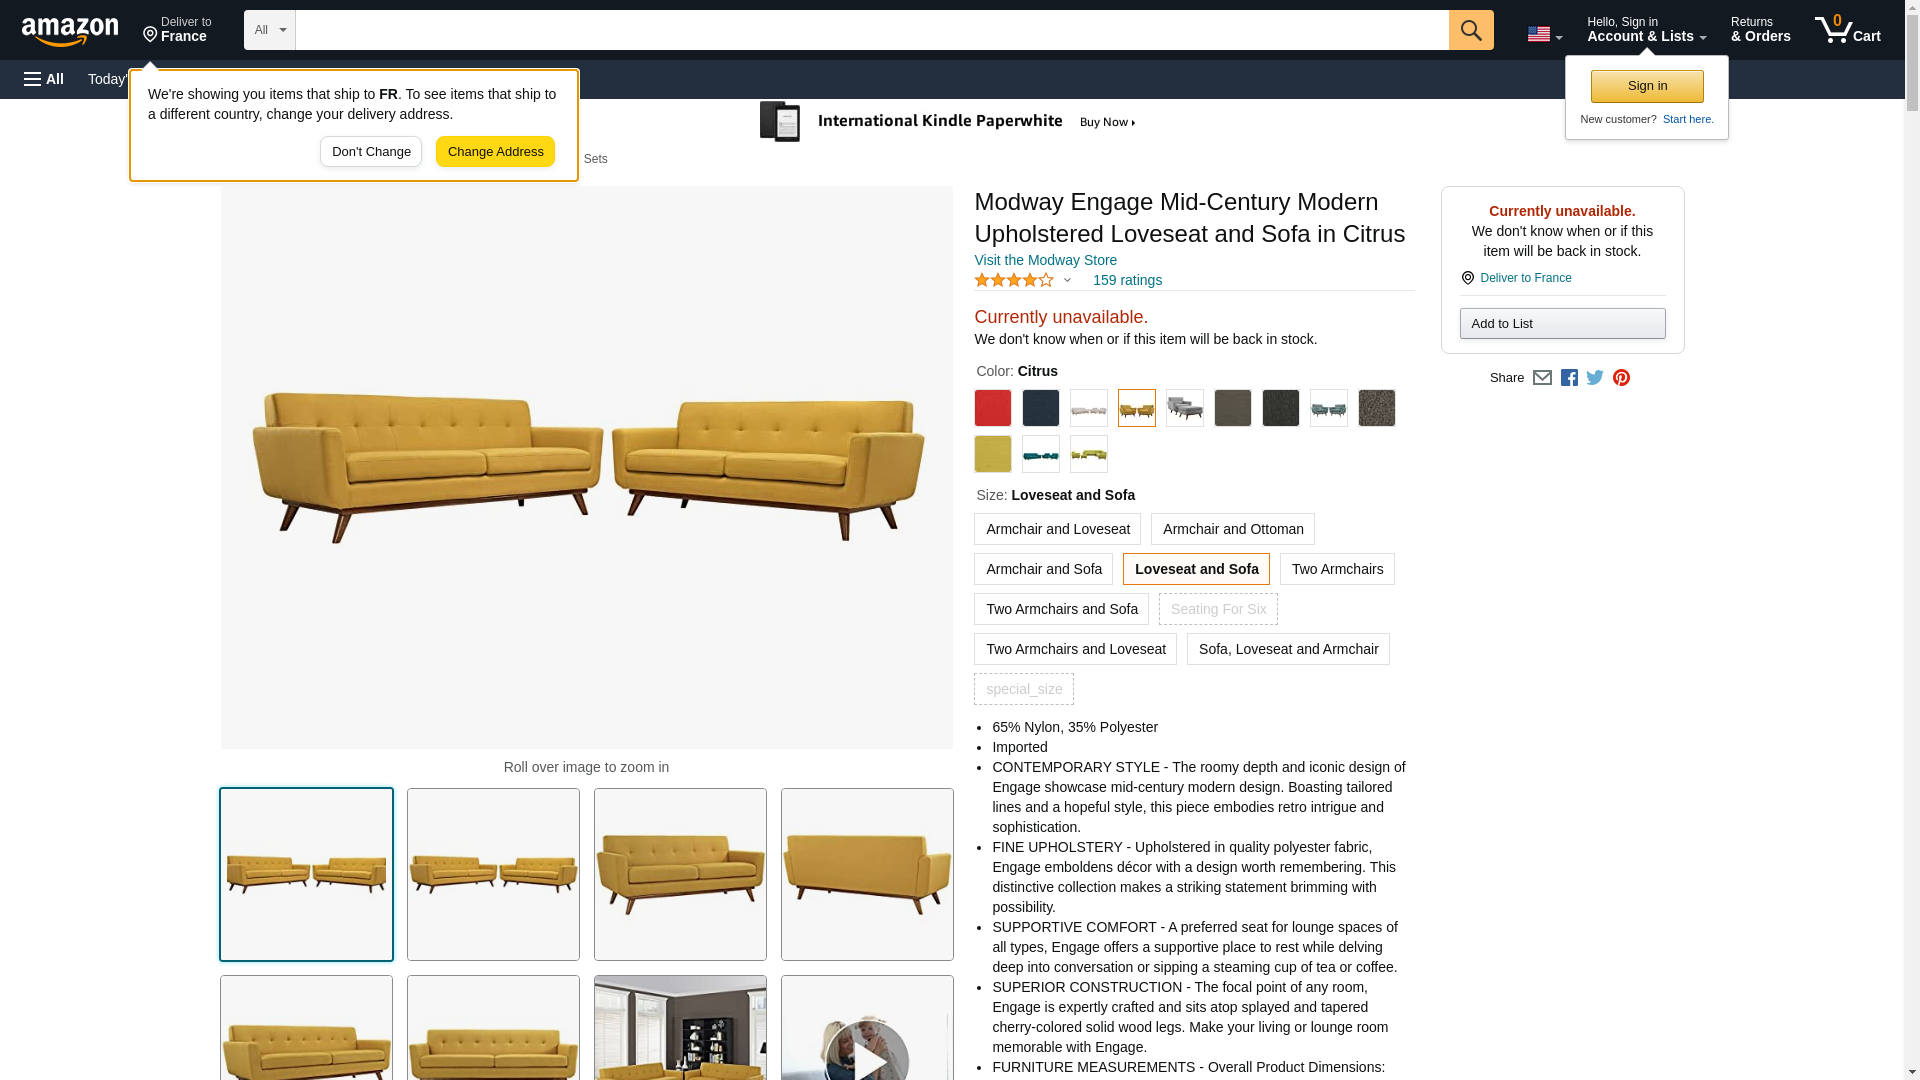Select Sofa, Loveseat and Armchair size option

[x=1288, y=649]
